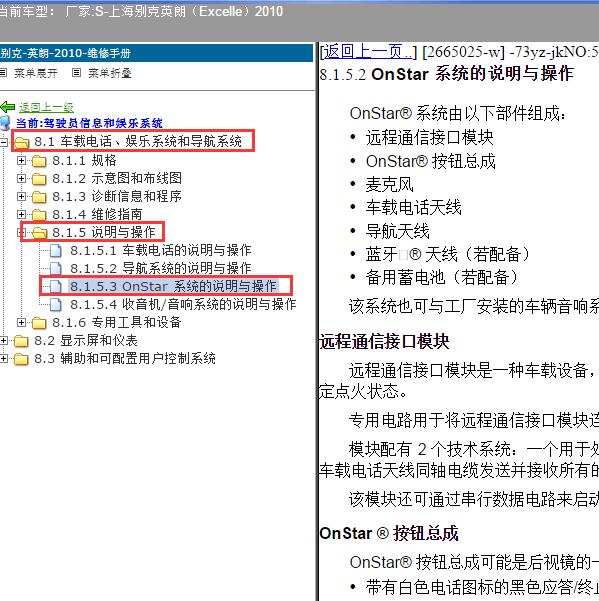Click the document icon for 8.1.5.4 收音机
599x601 pixels.
(56, 304)
